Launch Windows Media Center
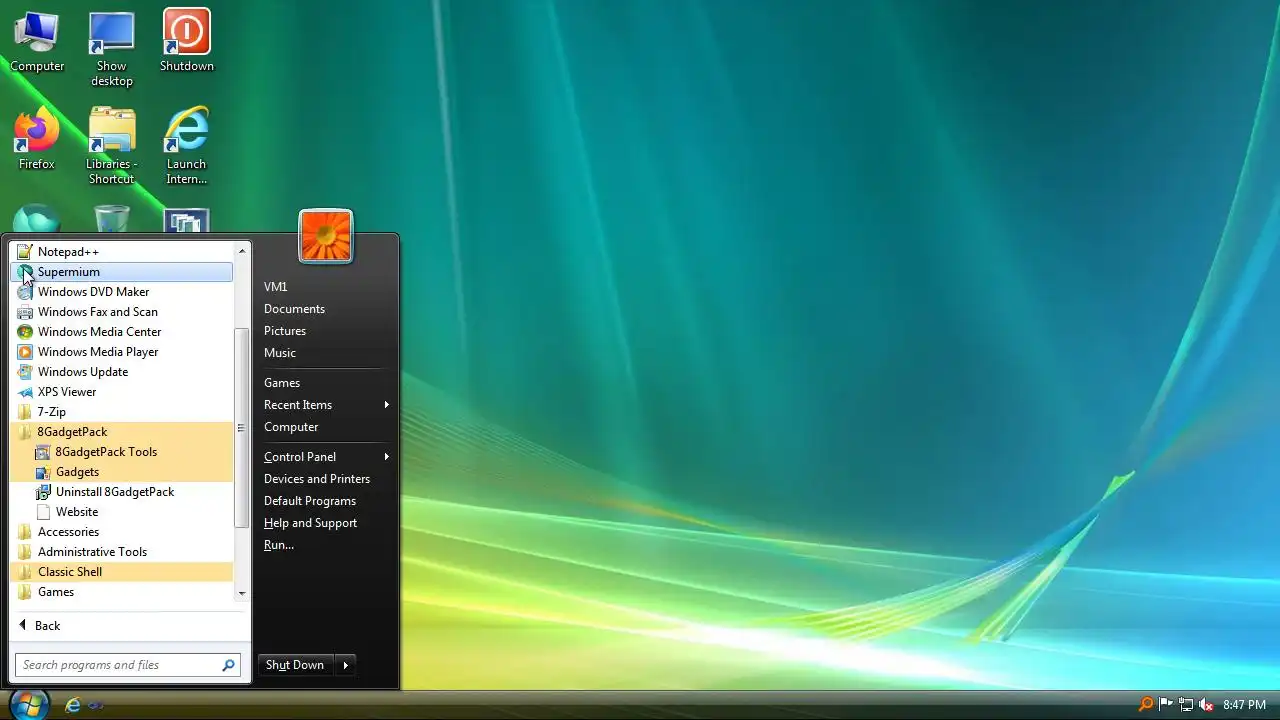Image resolution: width=1280 pixels, height=720 pixels. click(x=121, y=332)
